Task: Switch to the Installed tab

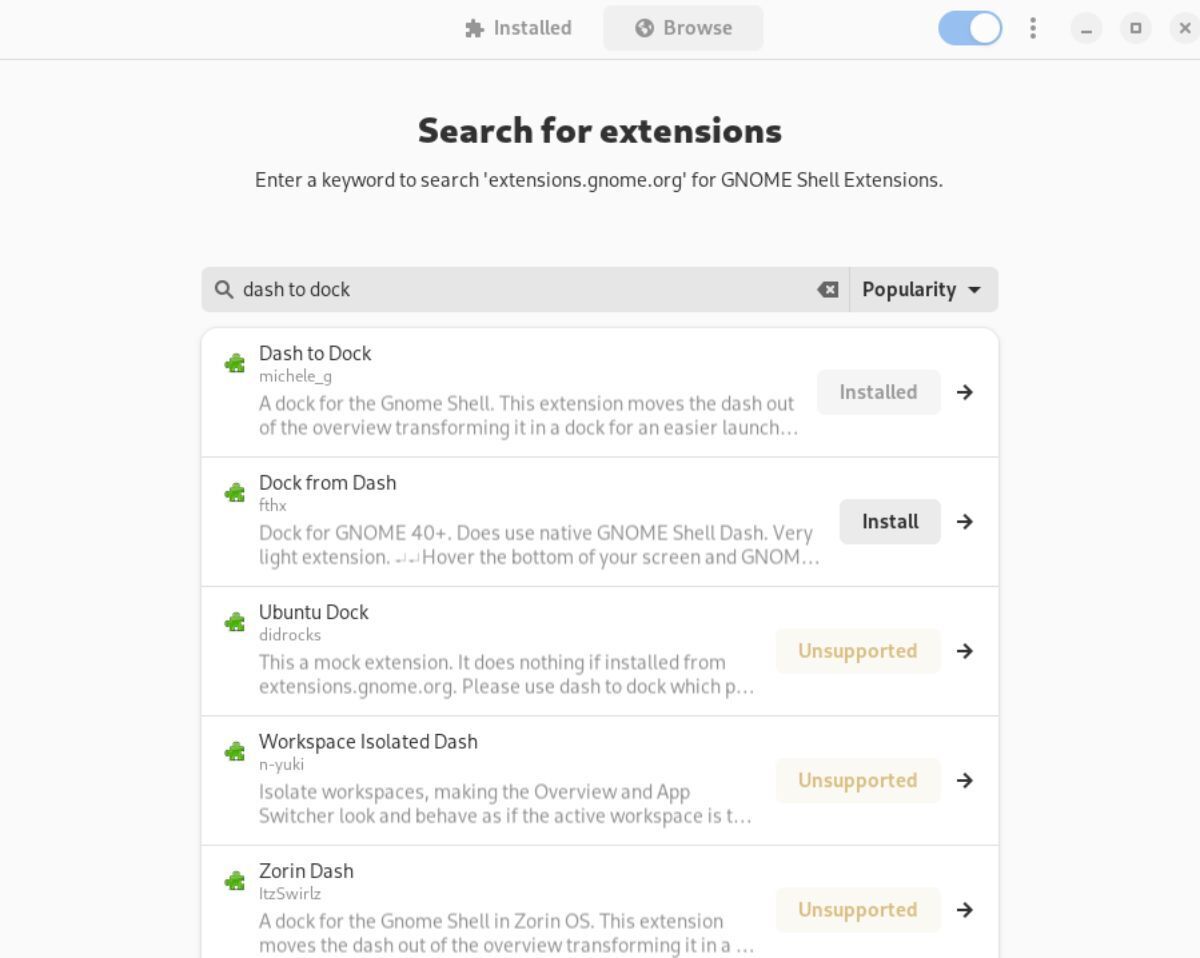Action: pos(518,28)
